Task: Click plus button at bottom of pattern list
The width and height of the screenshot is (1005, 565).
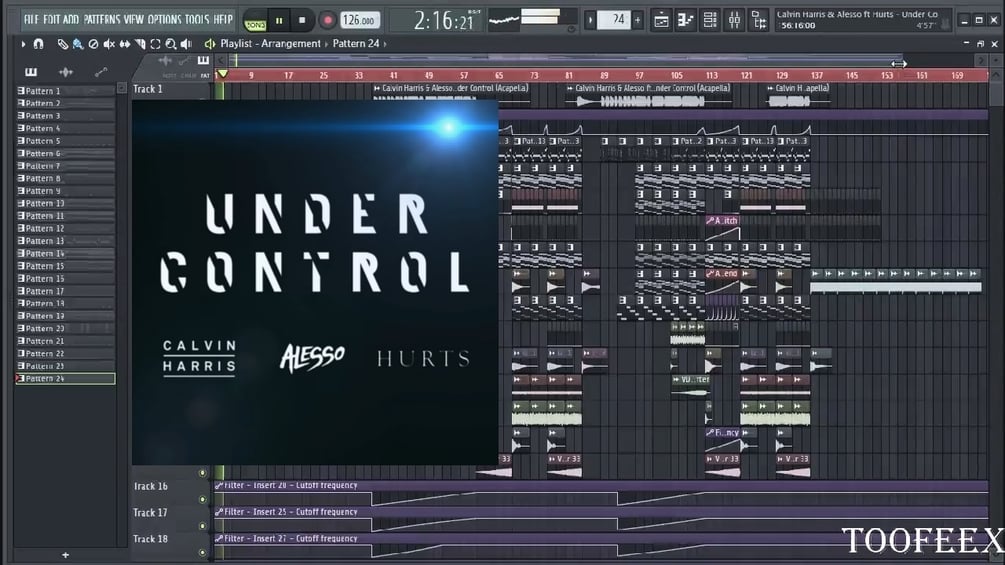Action: click(65, 555)
